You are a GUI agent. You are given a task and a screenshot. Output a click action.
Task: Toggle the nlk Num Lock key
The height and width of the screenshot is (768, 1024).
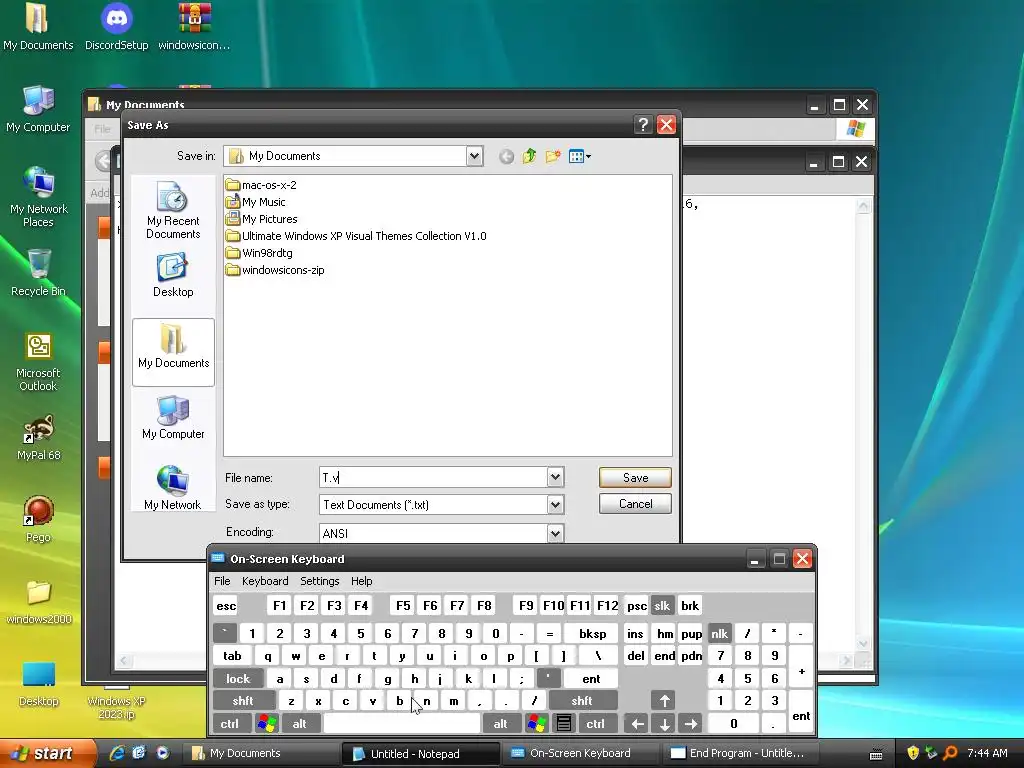719,633
